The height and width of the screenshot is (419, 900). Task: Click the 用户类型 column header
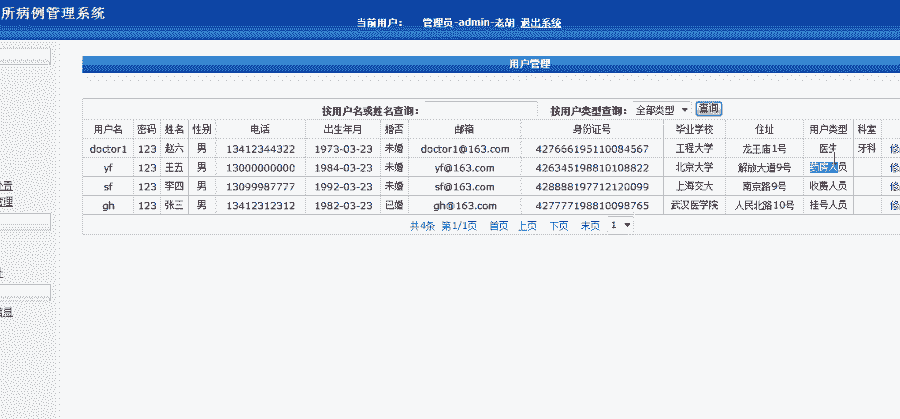click(828, 130)
